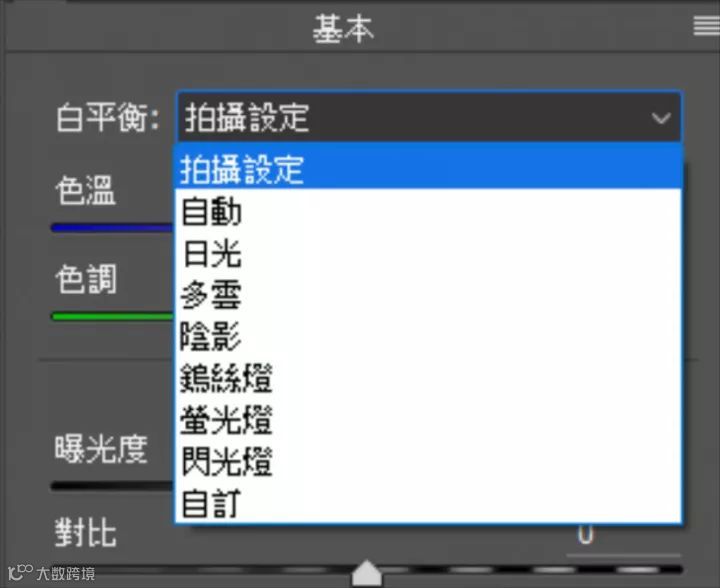Pick 閃光燈 white balance preset

click(428, 461)
